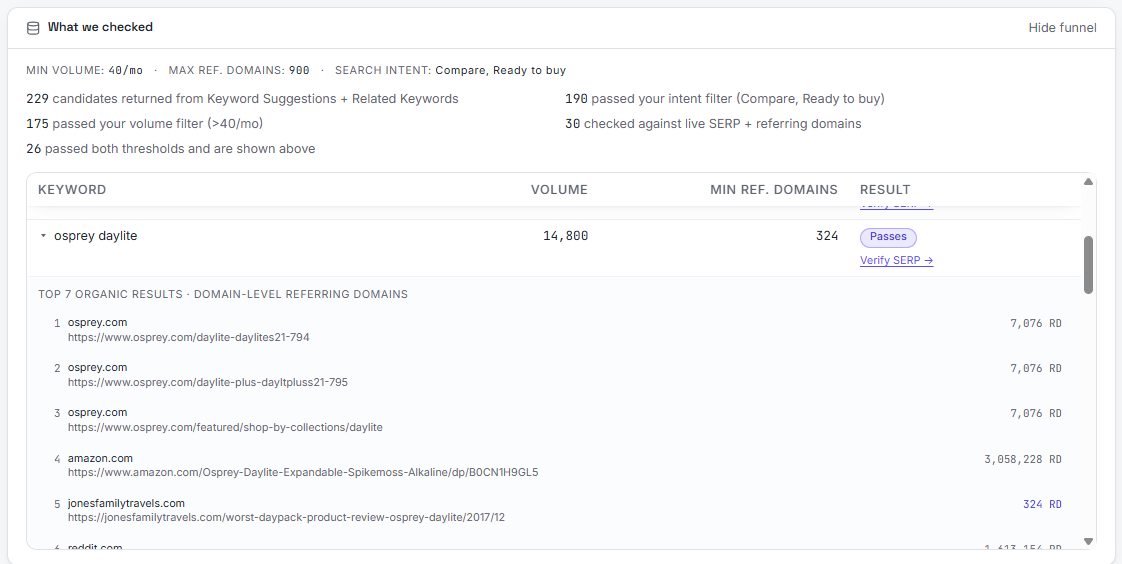Hide the funnel panel
Image resolution: width=1122 pixels, height=564 pixels.
click(1062, 28)
